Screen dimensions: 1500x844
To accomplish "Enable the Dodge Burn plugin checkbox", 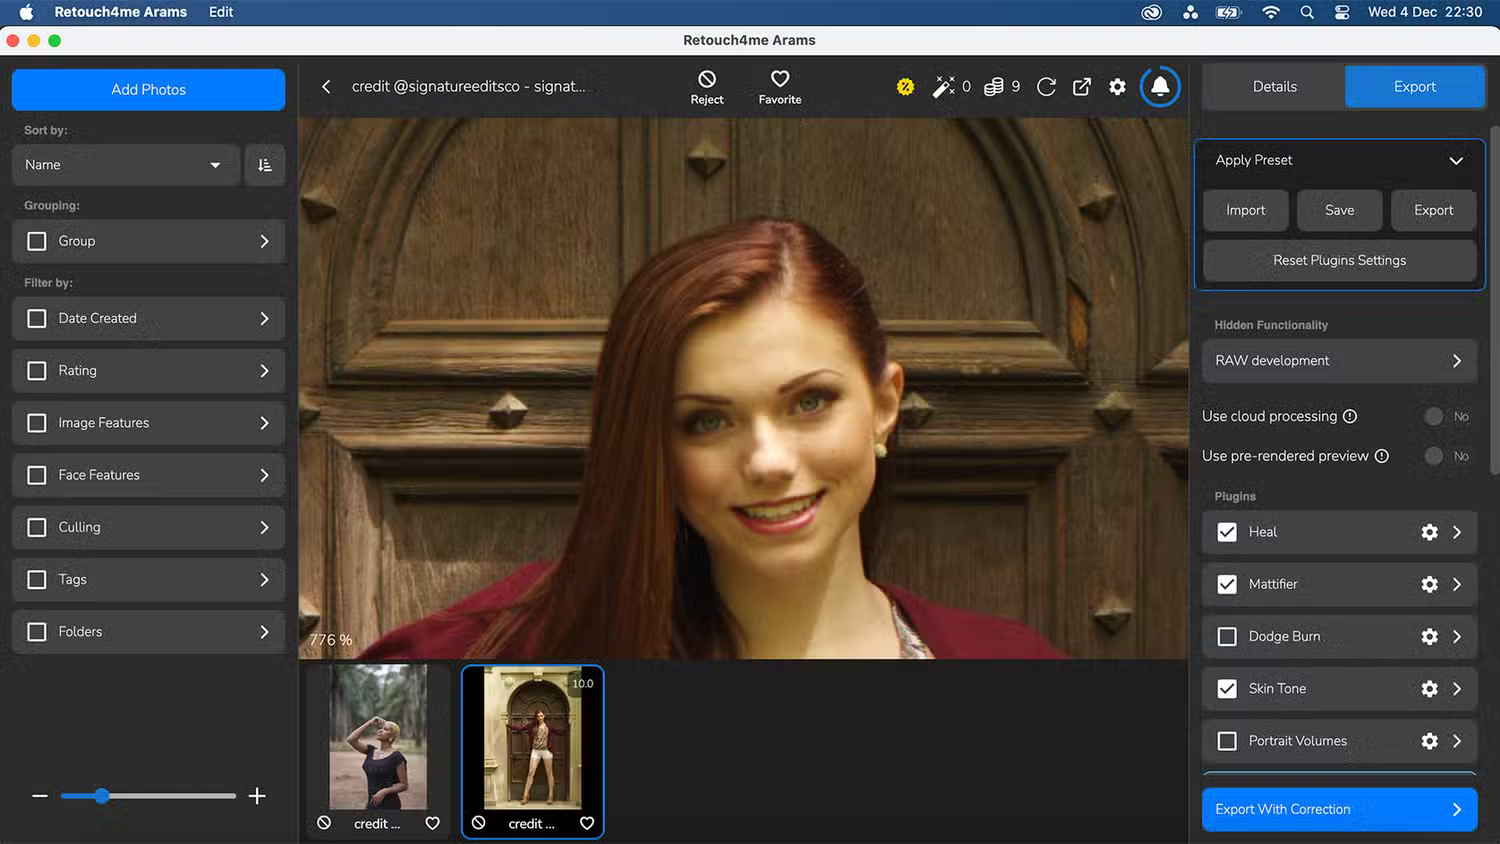I will pos(1227,636).
